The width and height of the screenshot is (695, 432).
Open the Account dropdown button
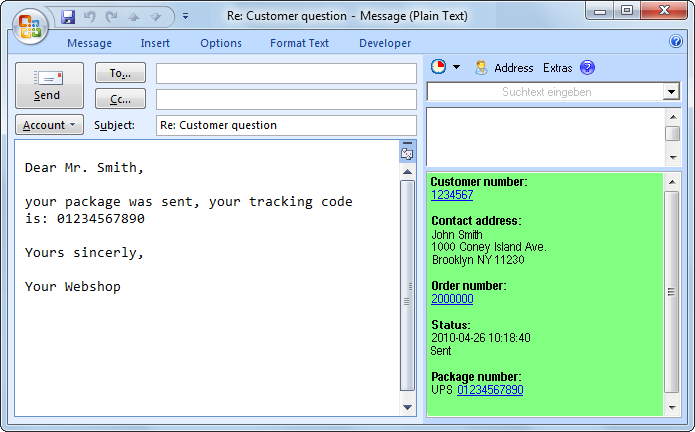coord(49,125)
